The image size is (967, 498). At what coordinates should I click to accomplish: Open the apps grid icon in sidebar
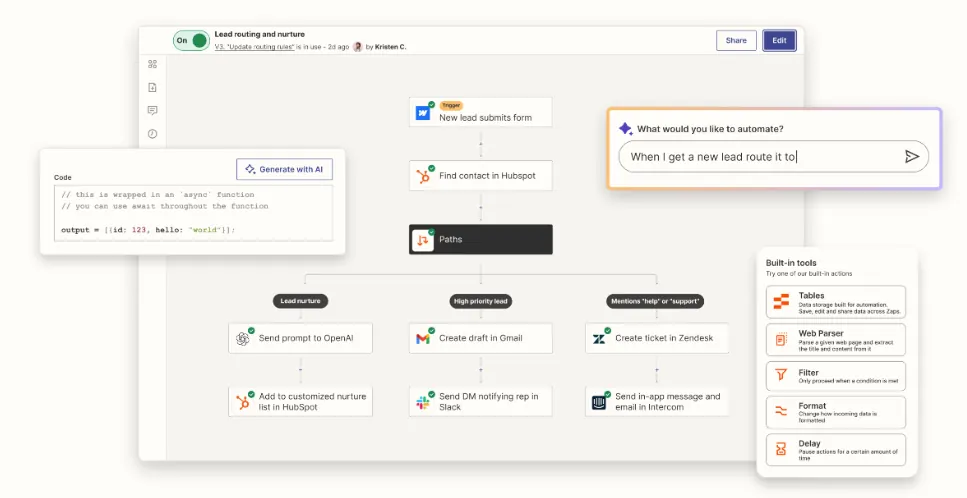coord(152,64)
